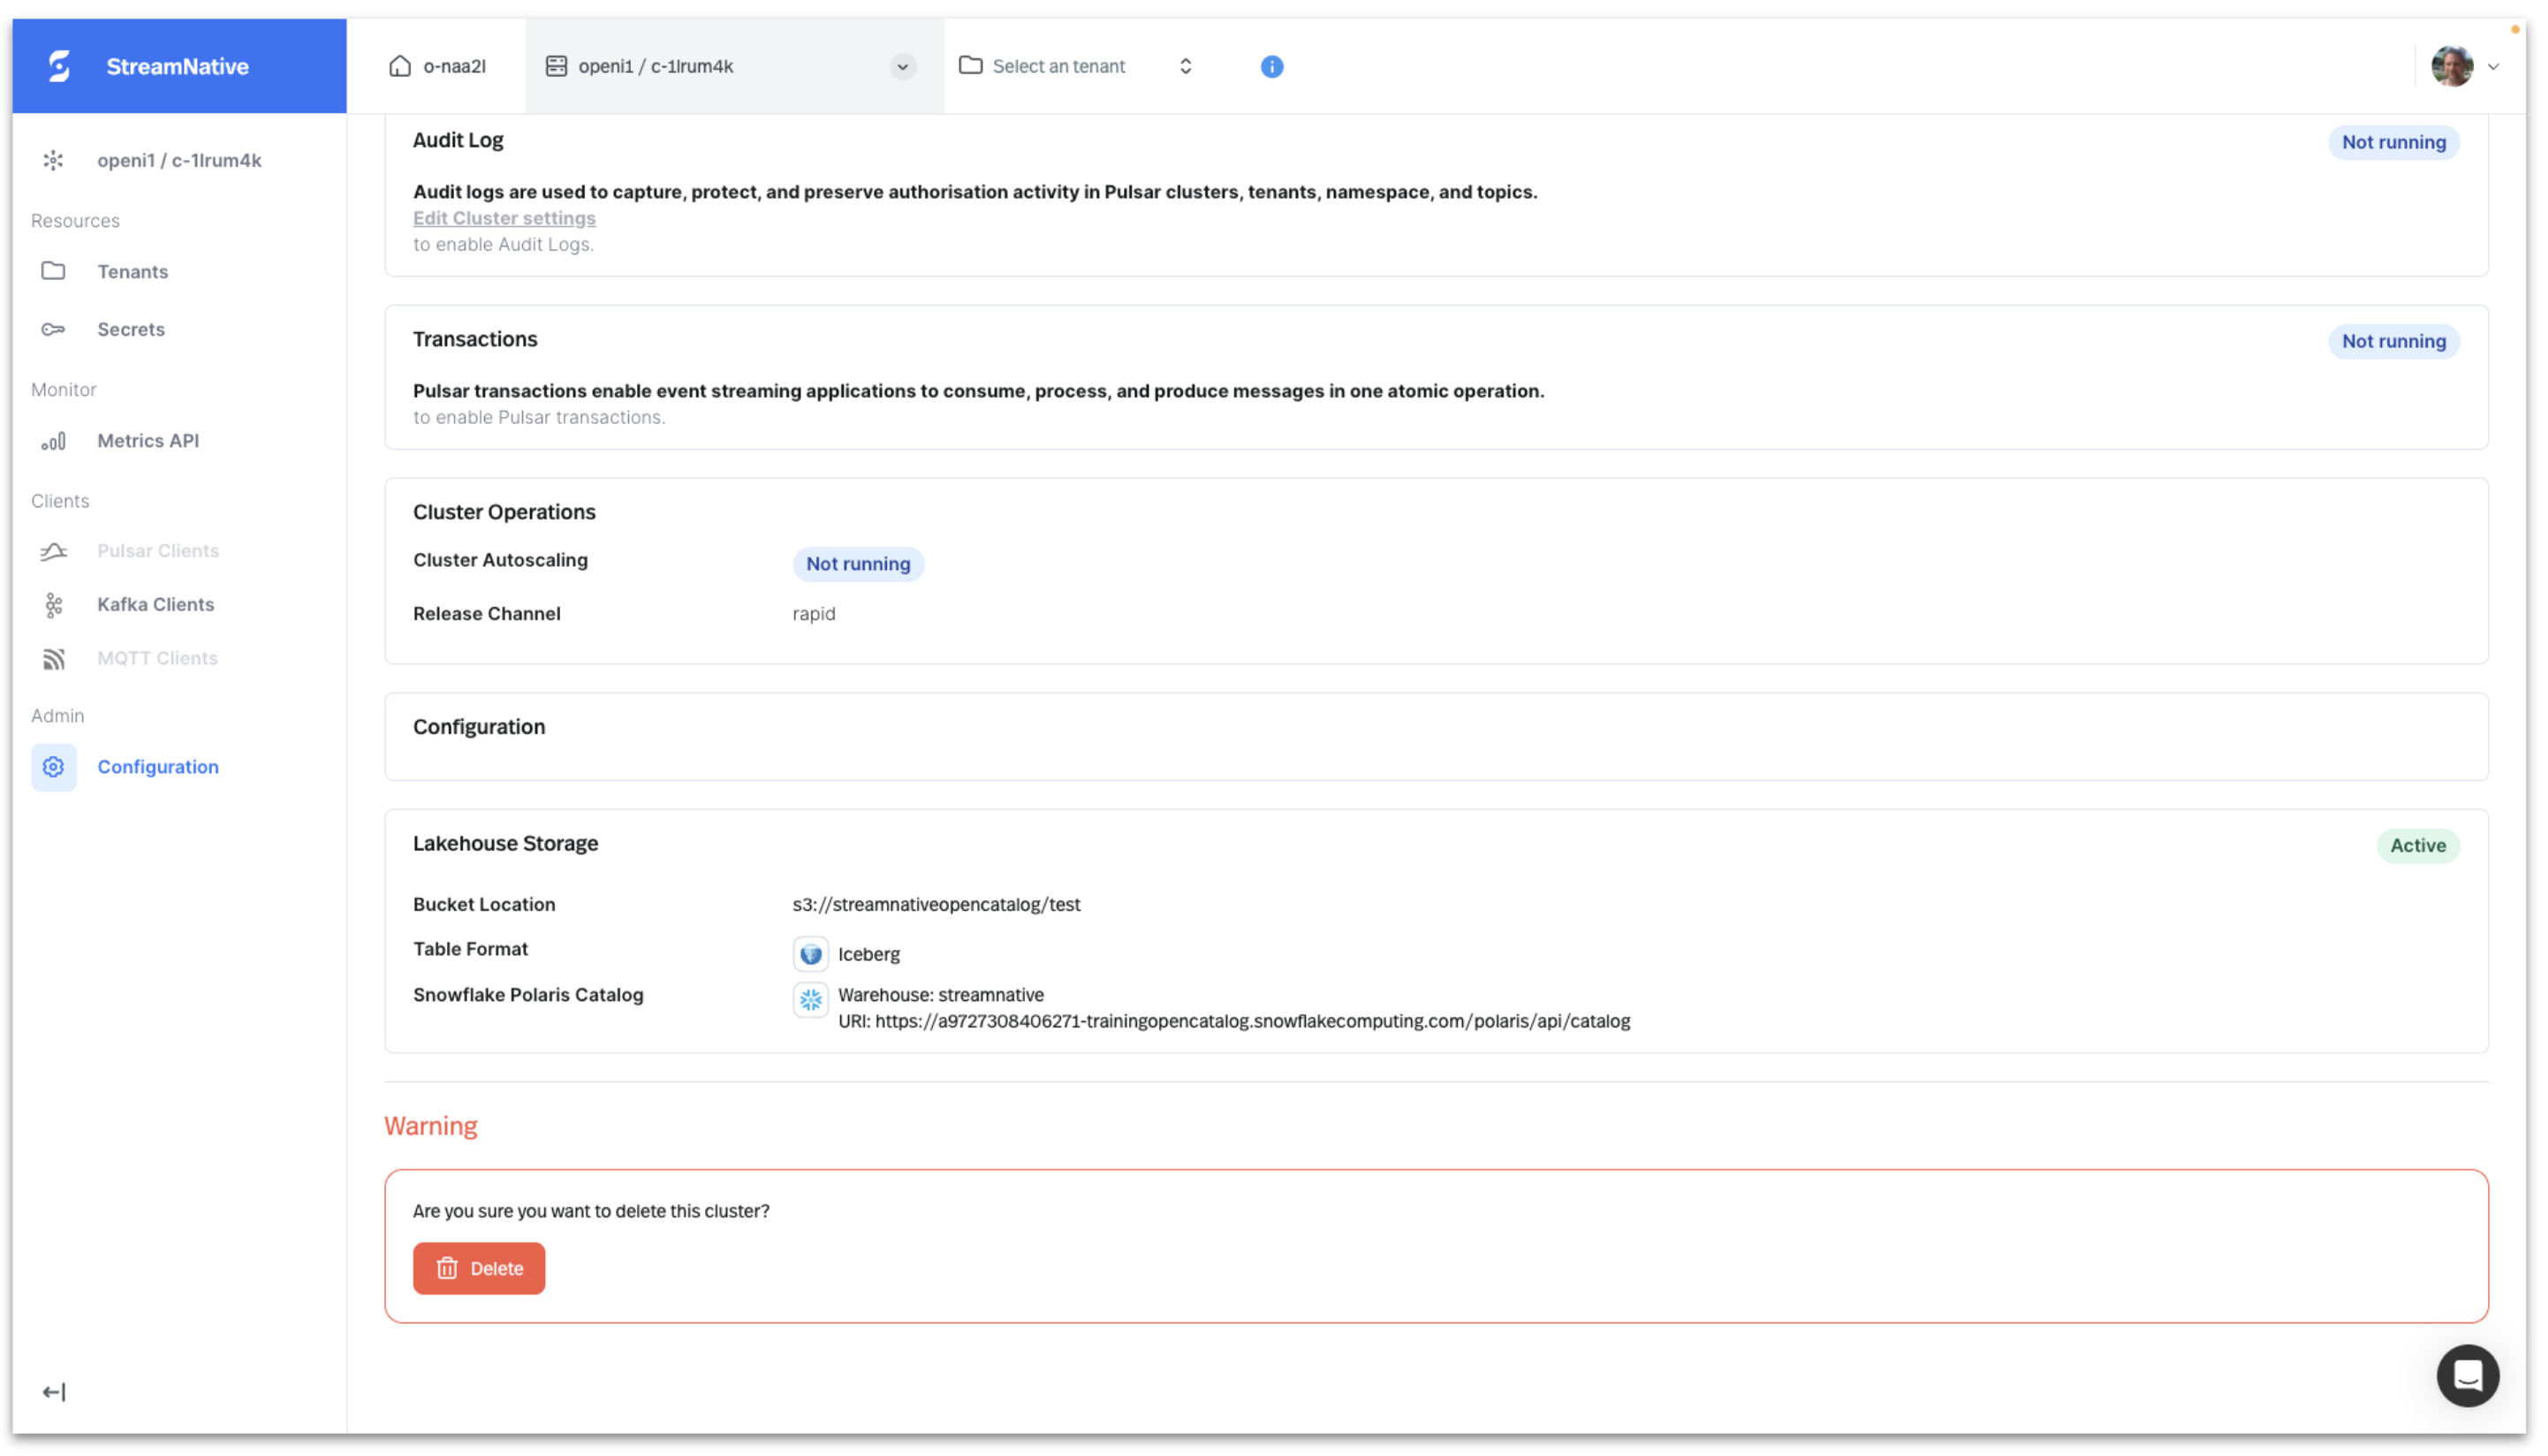Open Metrics API chart icon
This screenshot has width=2548, height=1456.
tap(53, 441)
